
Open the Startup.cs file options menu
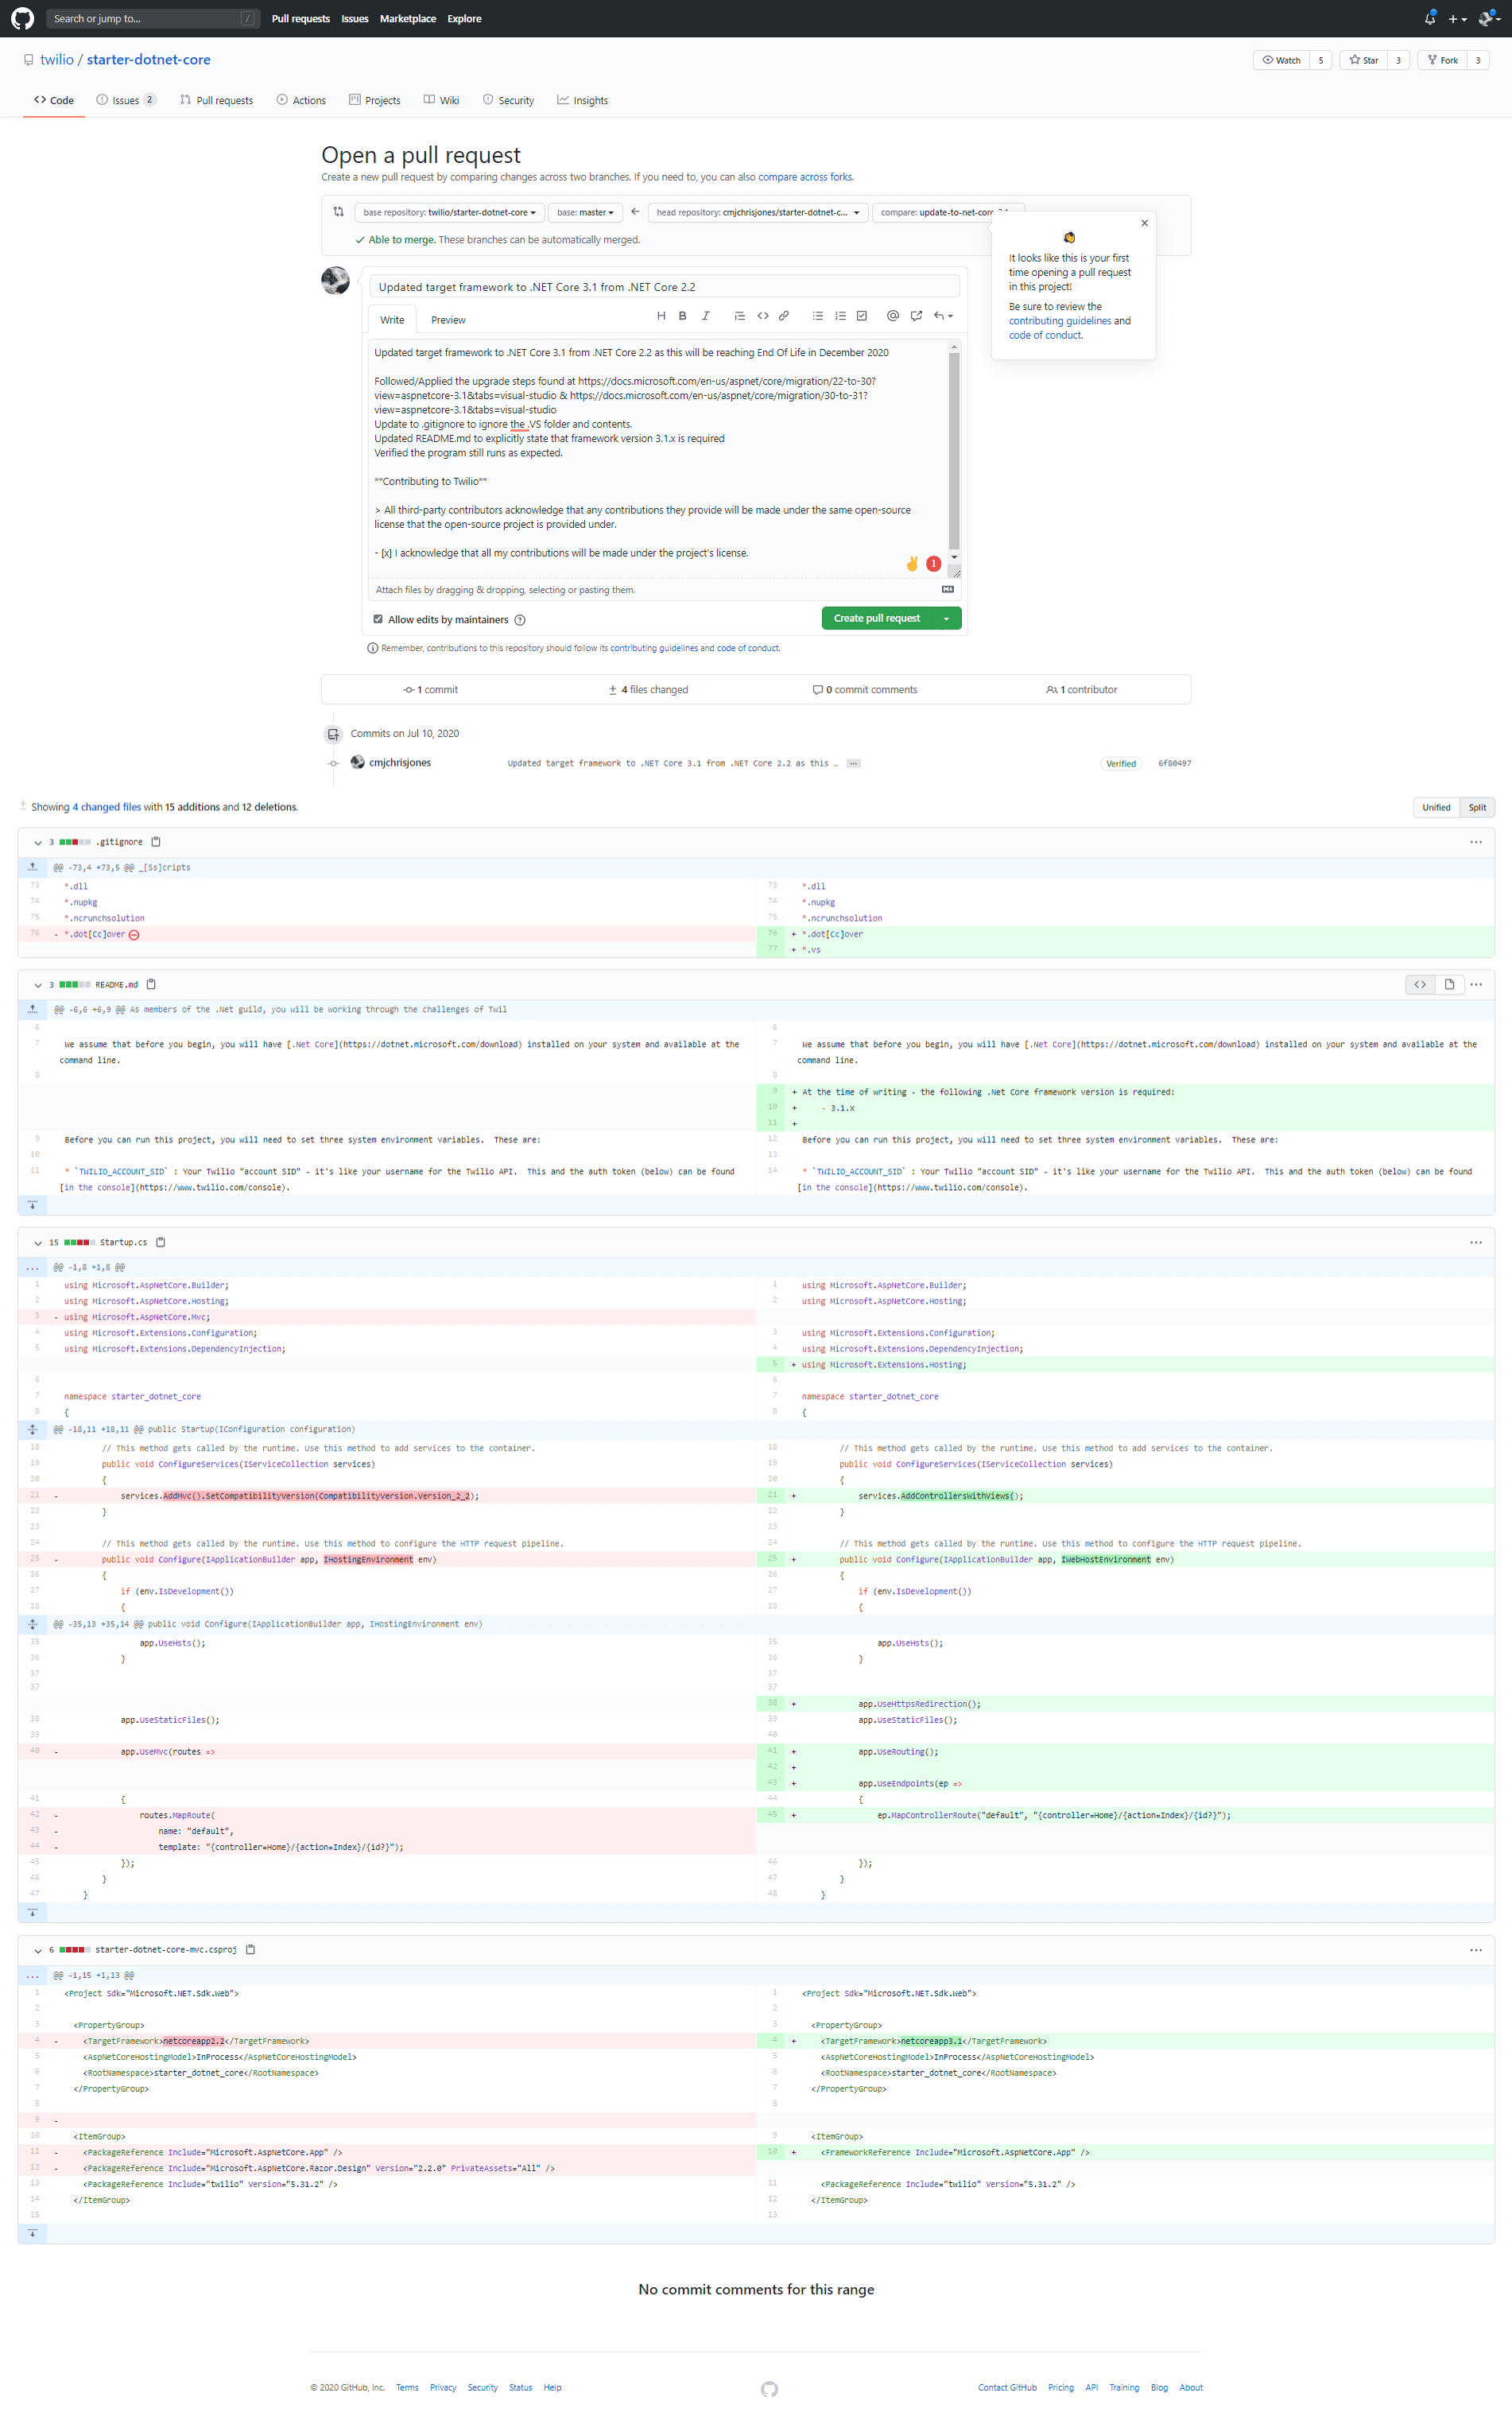coord(1476,1242)
